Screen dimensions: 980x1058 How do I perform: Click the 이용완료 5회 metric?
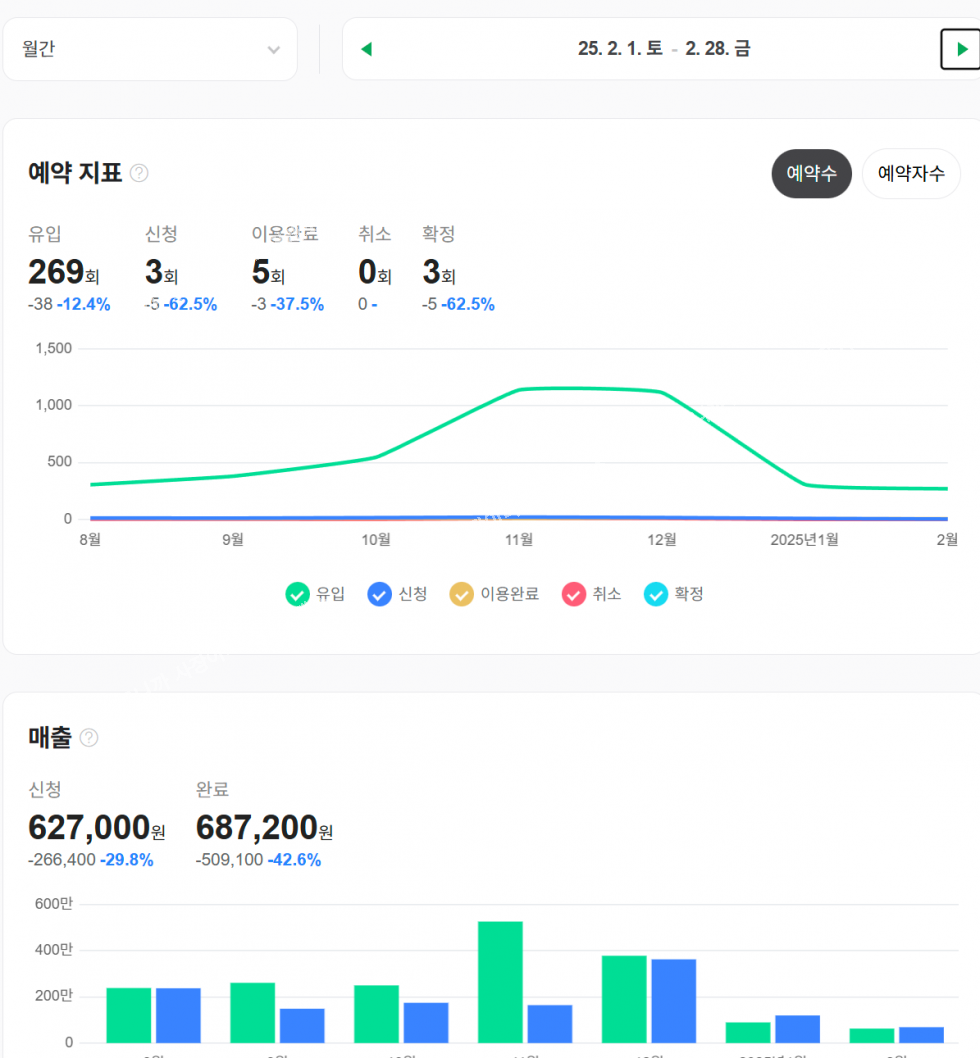pos(268,272)
